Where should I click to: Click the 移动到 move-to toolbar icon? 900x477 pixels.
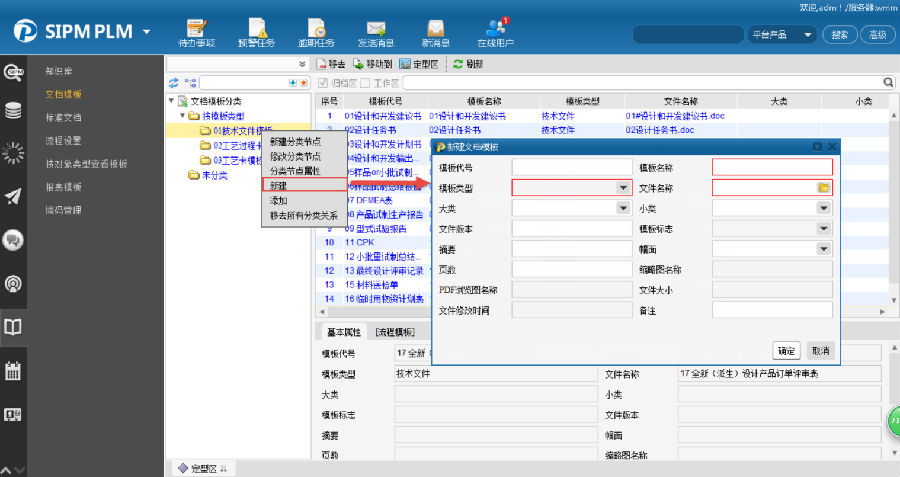click(x=358, y=63)
